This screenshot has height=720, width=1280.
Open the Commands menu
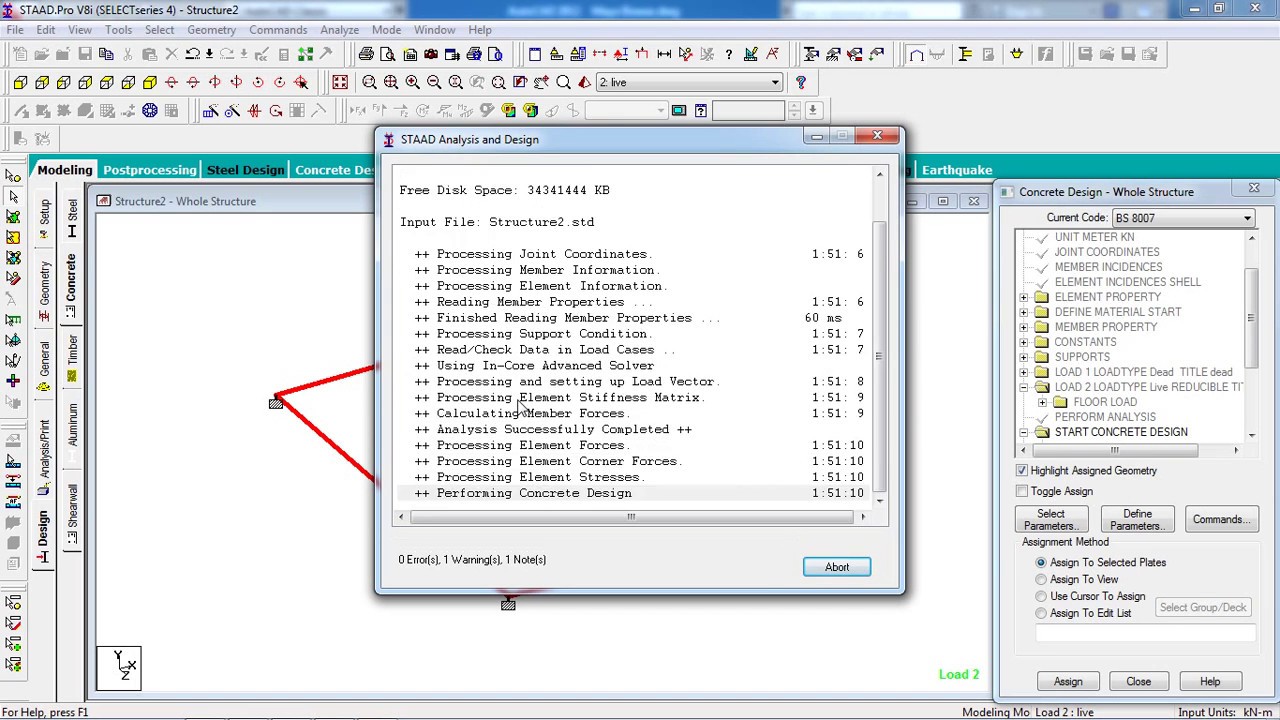pyautogui.click(x=278, y=30)
